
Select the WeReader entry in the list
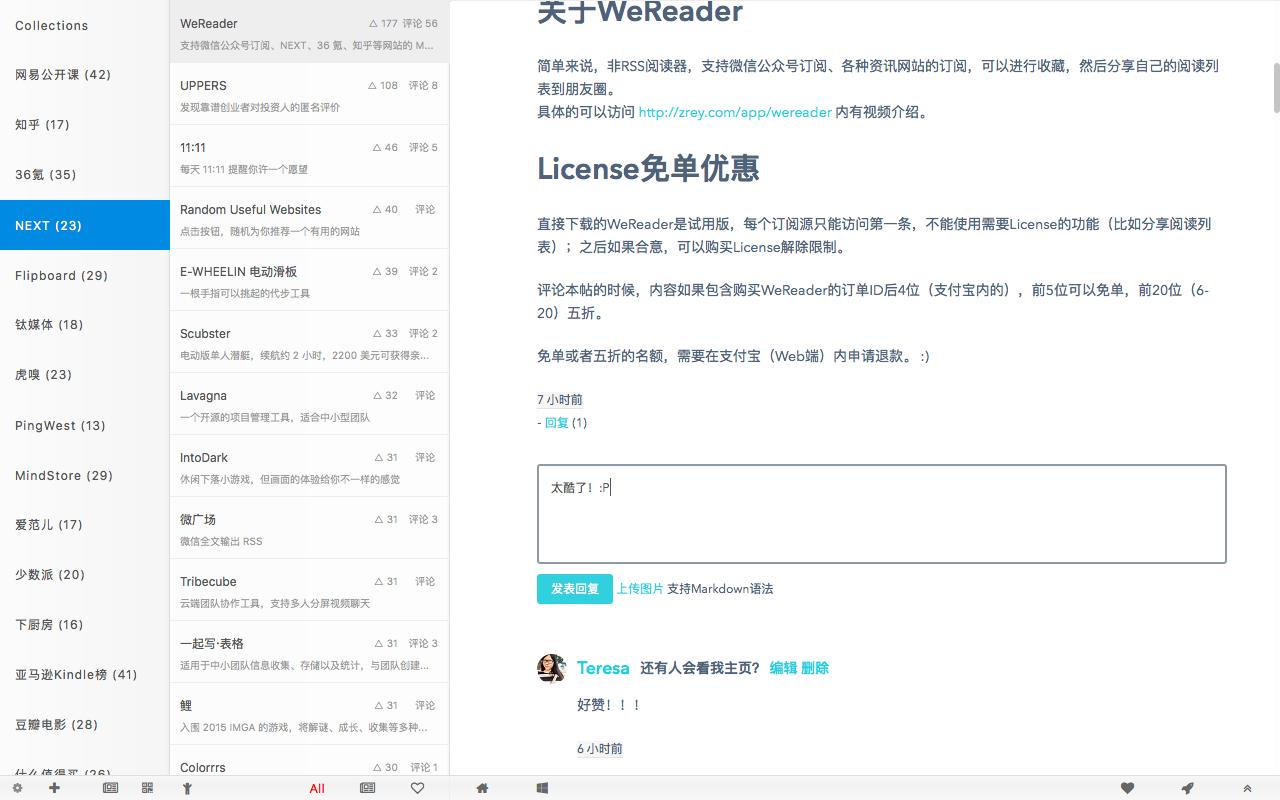tap(309, 33)
